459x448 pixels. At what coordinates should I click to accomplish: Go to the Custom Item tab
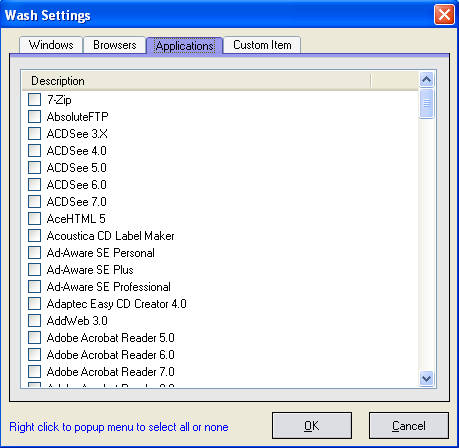[x=262, y=45]
